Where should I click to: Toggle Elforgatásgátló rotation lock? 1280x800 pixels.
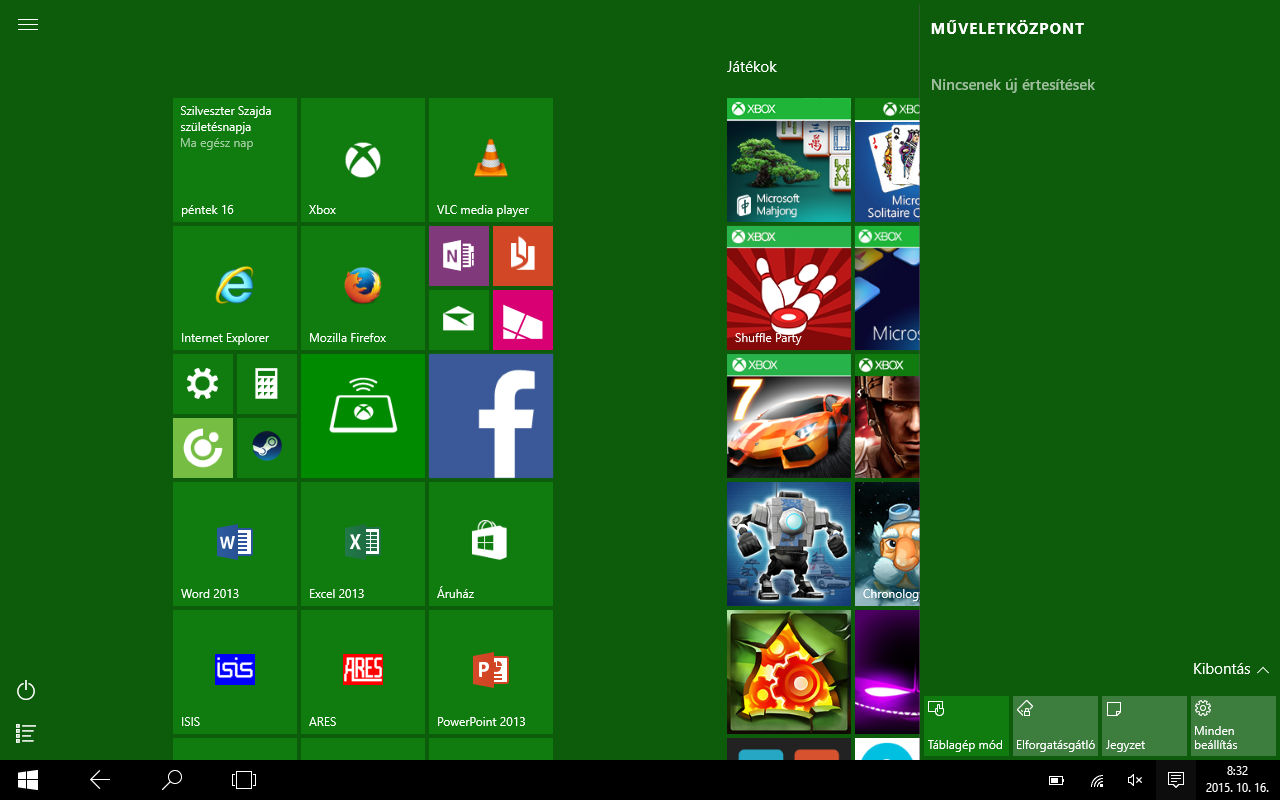click(1055, 726)
